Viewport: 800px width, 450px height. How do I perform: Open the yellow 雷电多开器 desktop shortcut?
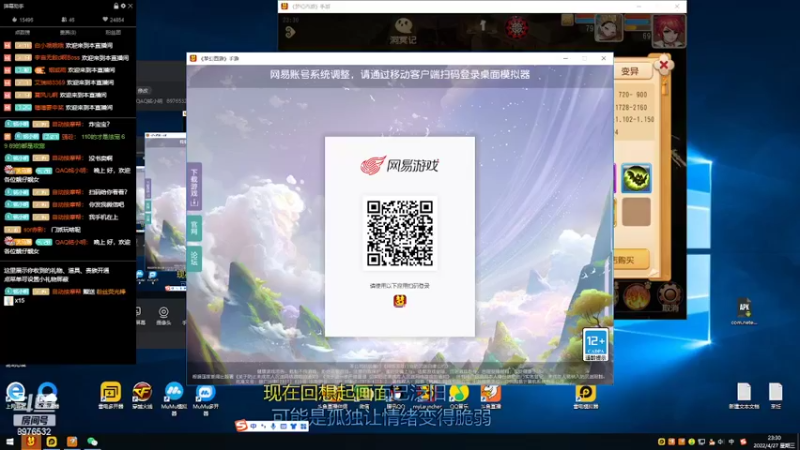(x=110, y=395)
